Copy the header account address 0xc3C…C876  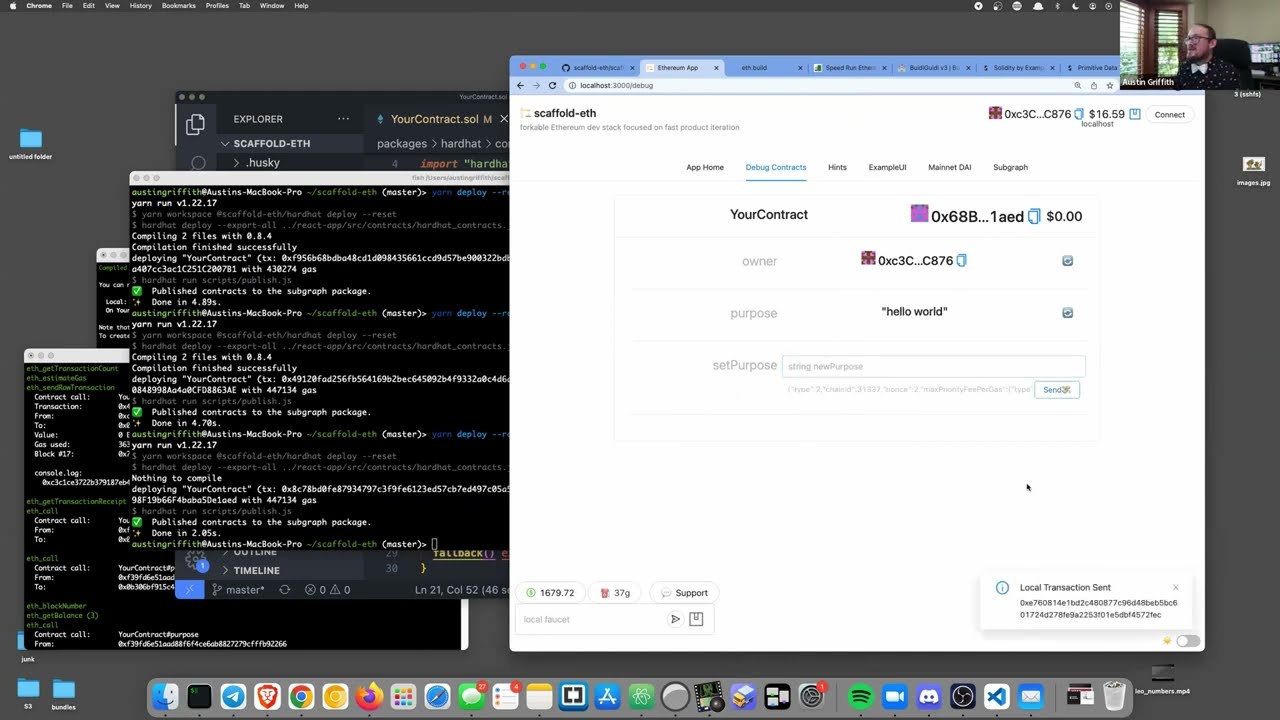click(1079, 114)
